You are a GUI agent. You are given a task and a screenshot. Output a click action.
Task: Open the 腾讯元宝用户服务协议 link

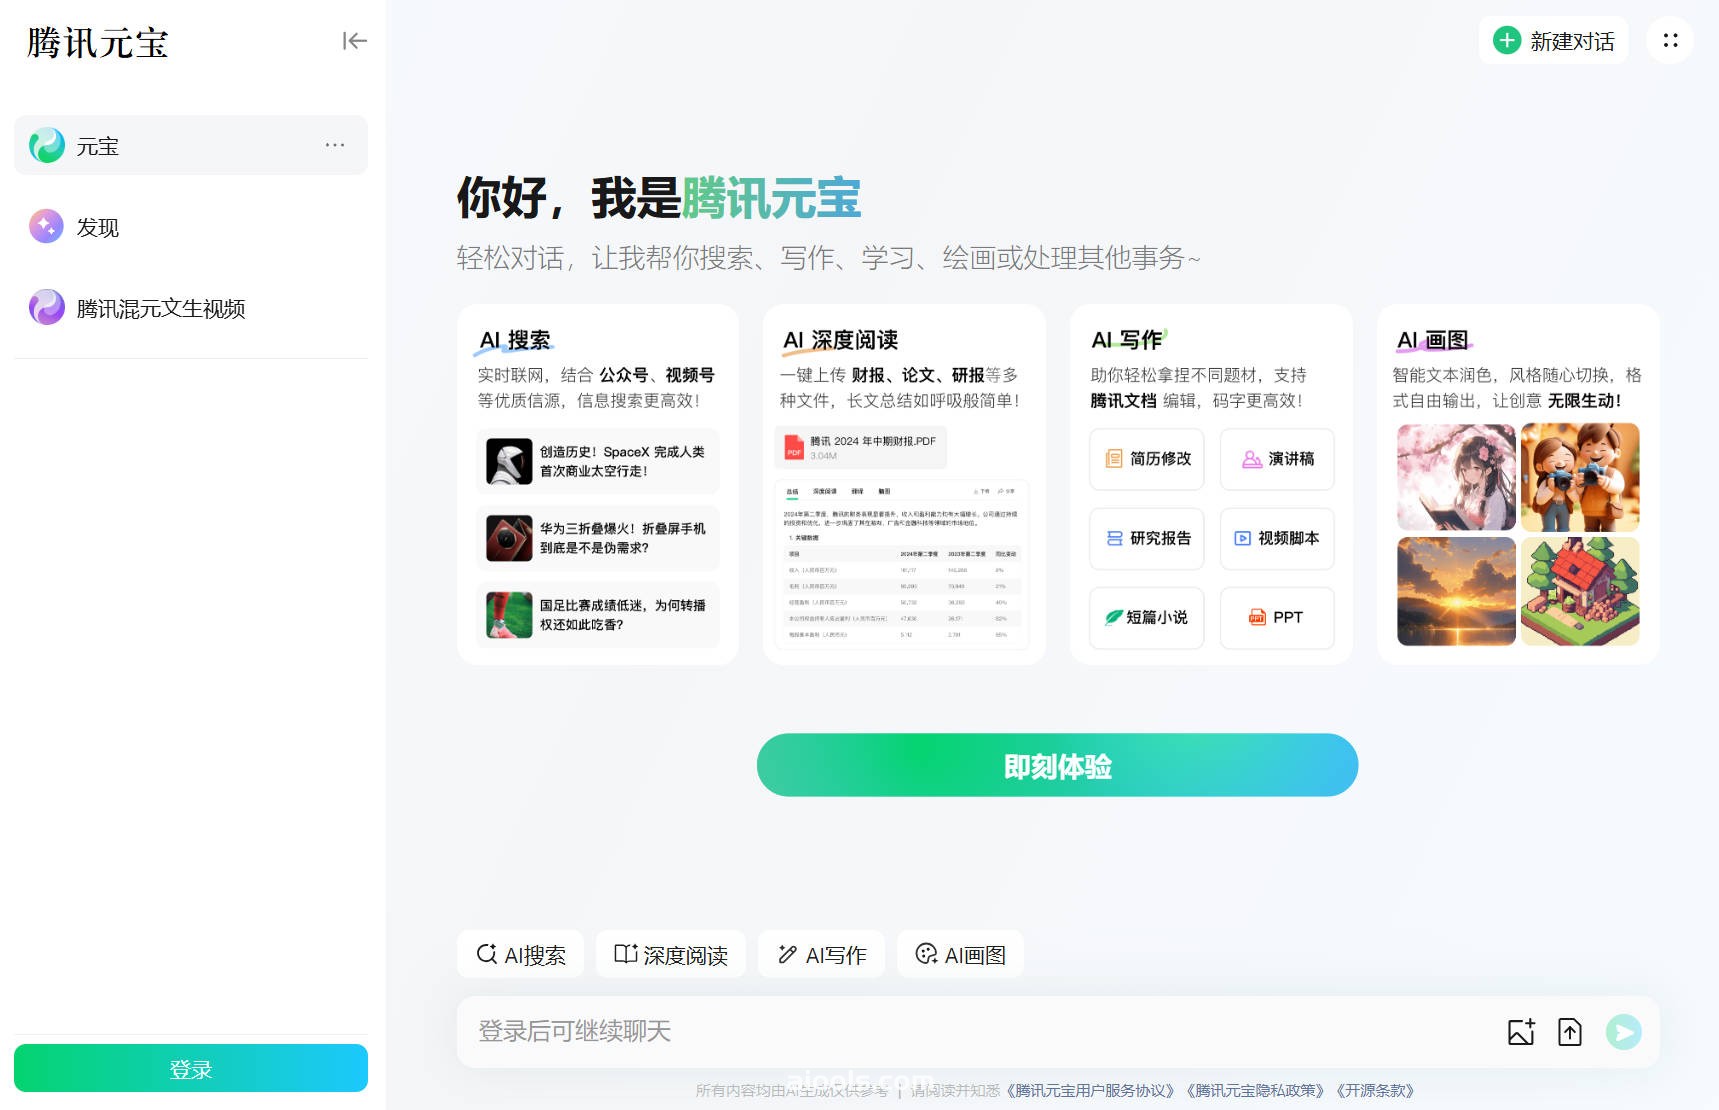[1091, 1091]
